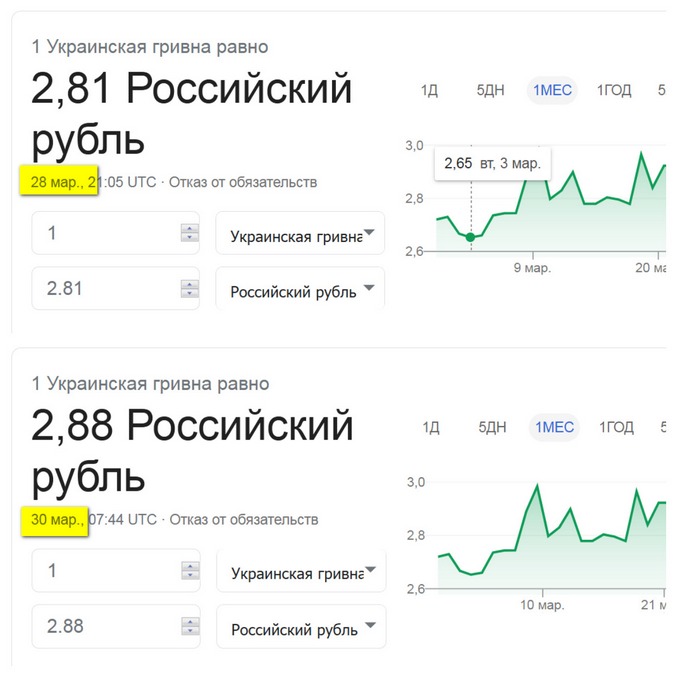Switch bottom chart to 5ДН range
The height and width of the screenshot is (675, 675).
coord(492,427)
